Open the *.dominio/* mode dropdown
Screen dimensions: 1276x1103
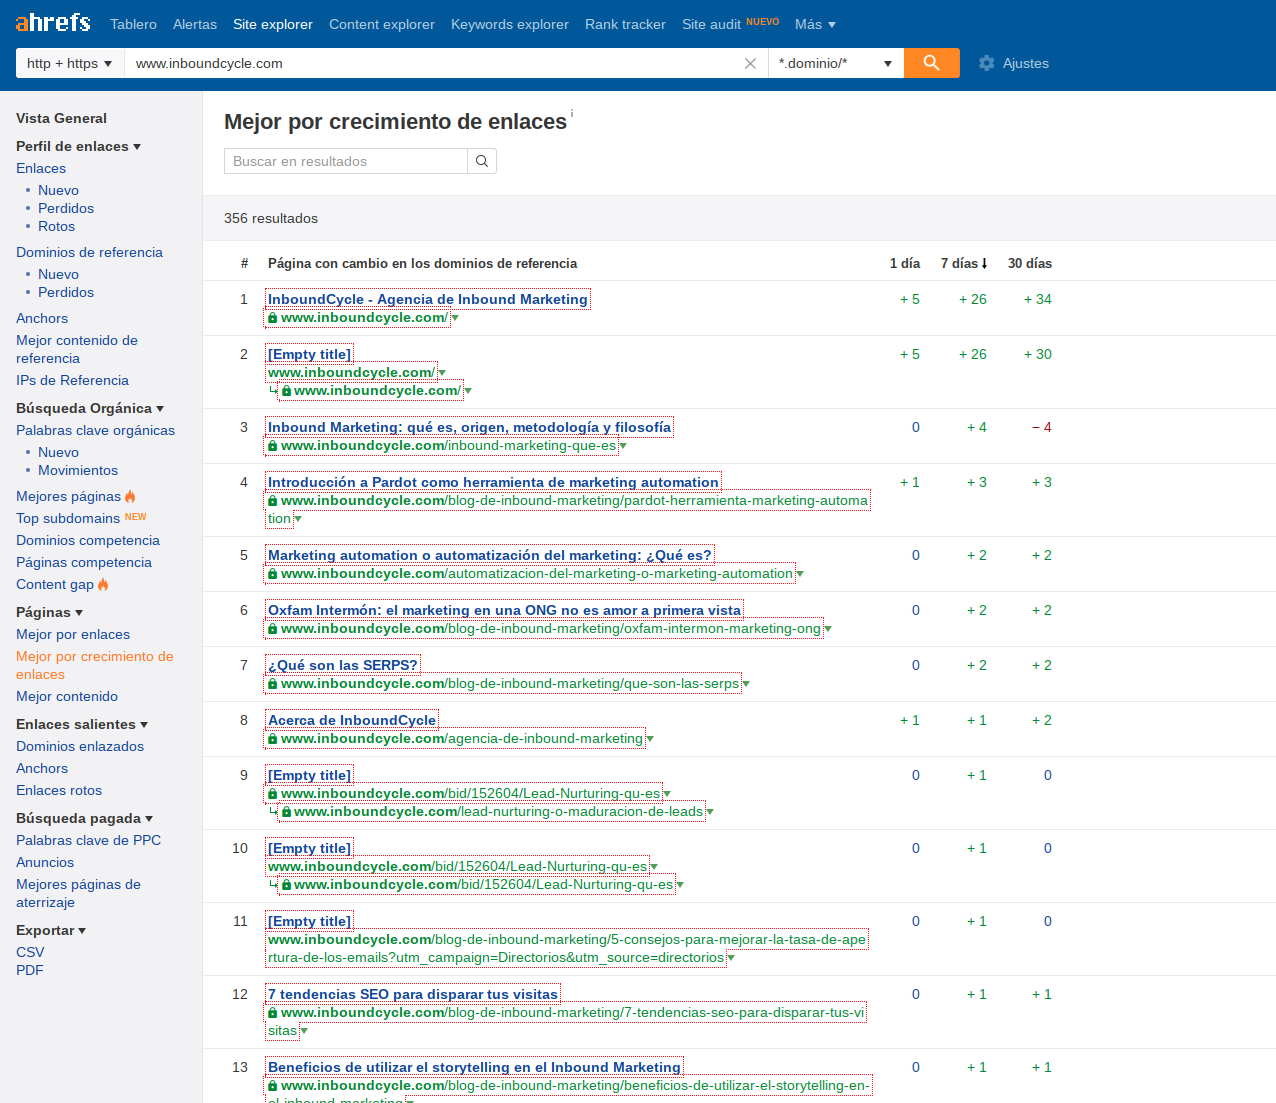coord(836,63)
